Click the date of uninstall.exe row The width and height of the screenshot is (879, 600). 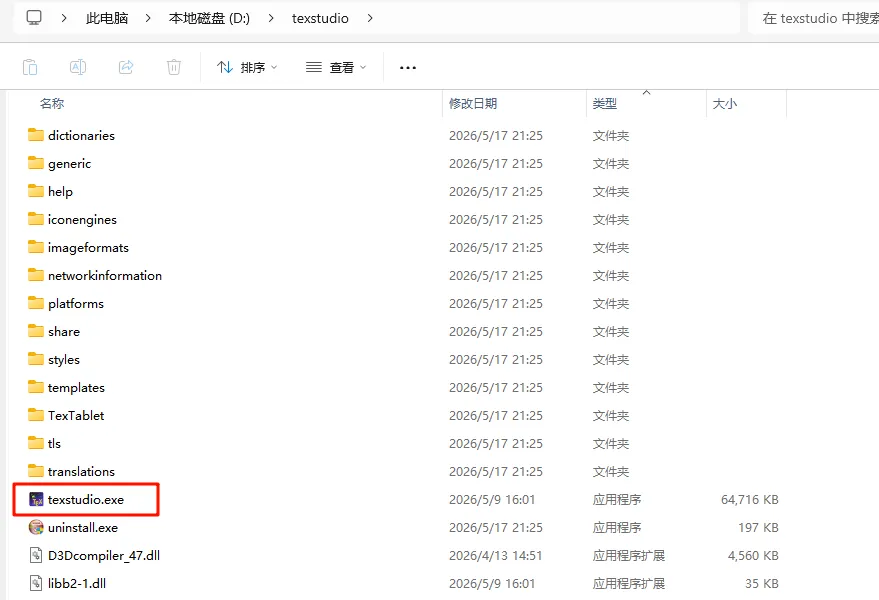click(x=496, y=527)
